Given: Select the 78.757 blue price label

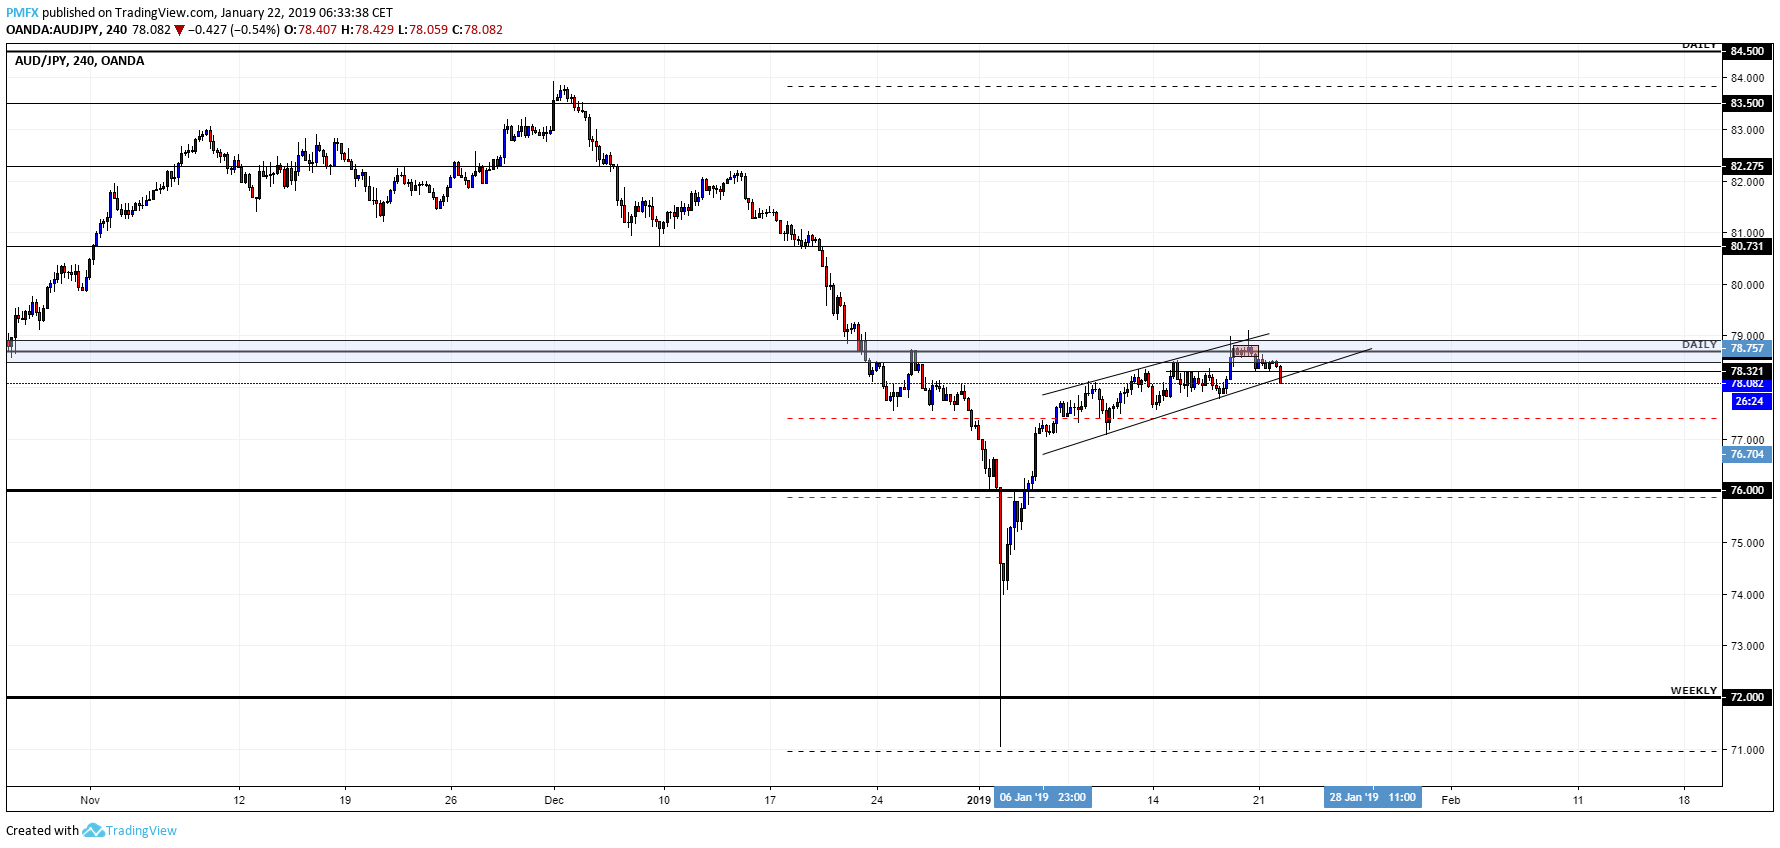Looking at the screenshot, I should click(x=1747, y=348).
